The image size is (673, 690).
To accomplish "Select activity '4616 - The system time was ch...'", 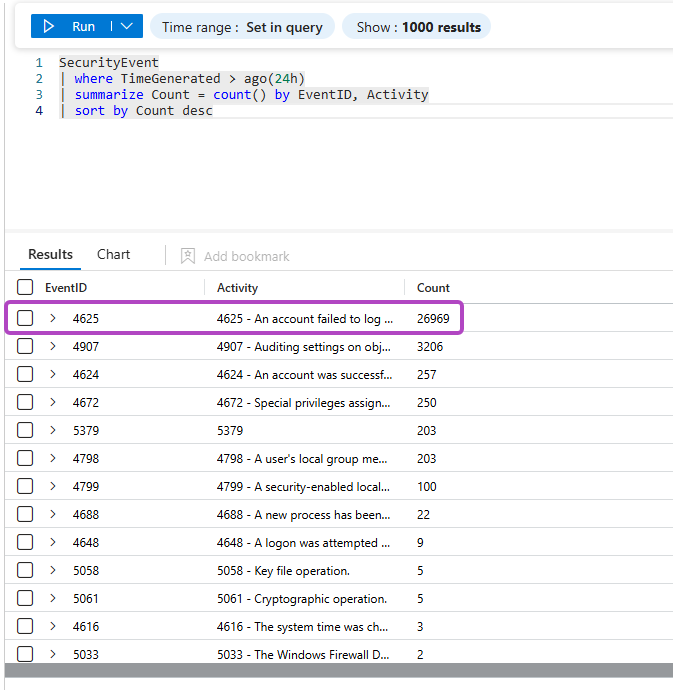I will coord(302,627).
